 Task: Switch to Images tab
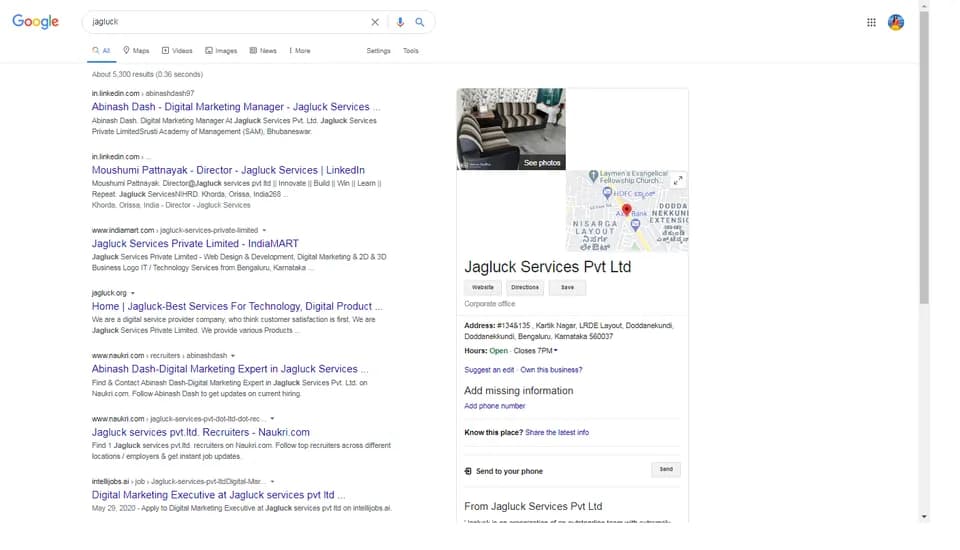coord(221,51)
